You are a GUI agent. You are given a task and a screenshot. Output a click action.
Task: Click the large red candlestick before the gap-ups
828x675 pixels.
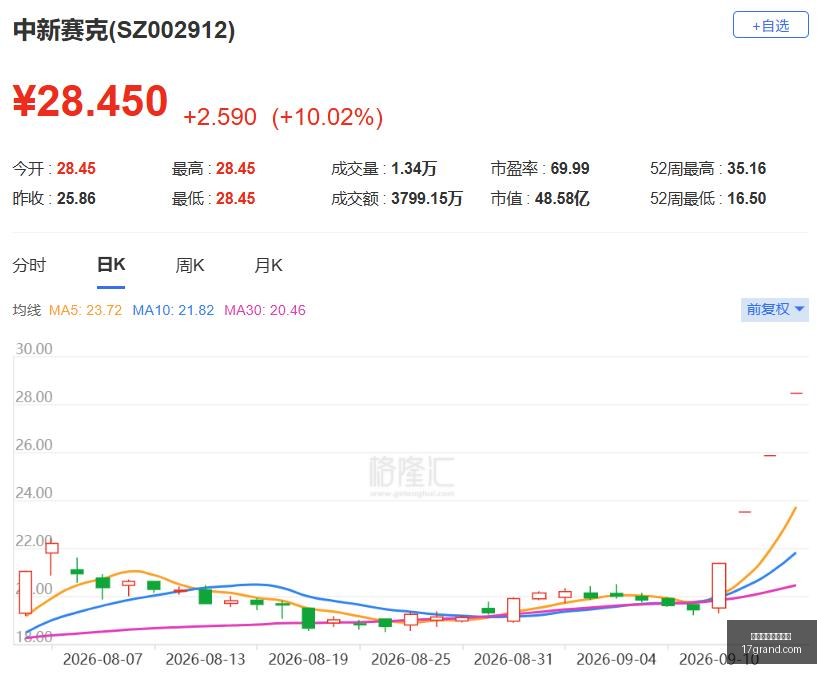[719, 586]
